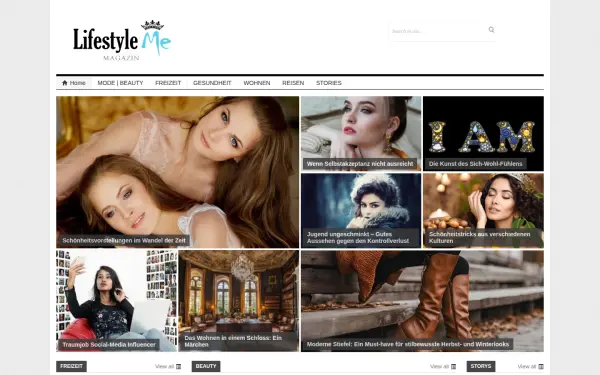Click View all for the Freizeit section

coord(165,367)
